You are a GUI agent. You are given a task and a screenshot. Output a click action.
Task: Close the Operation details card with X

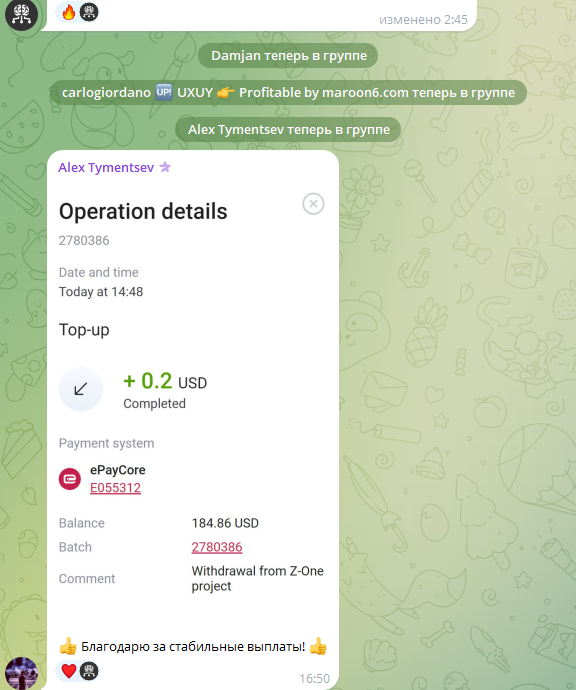pyautogui.click(x=313, y=204)
